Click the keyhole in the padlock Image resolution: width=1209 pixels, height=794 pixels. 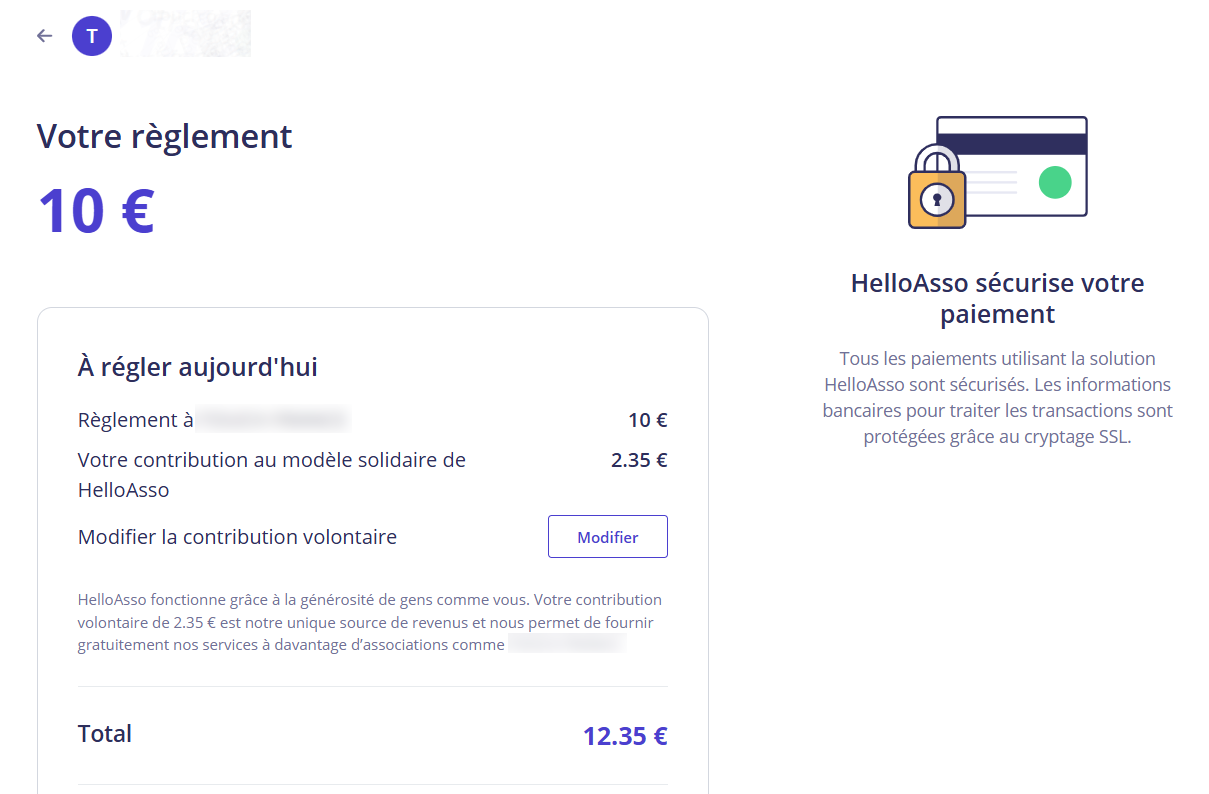click(x=937, y=200)
